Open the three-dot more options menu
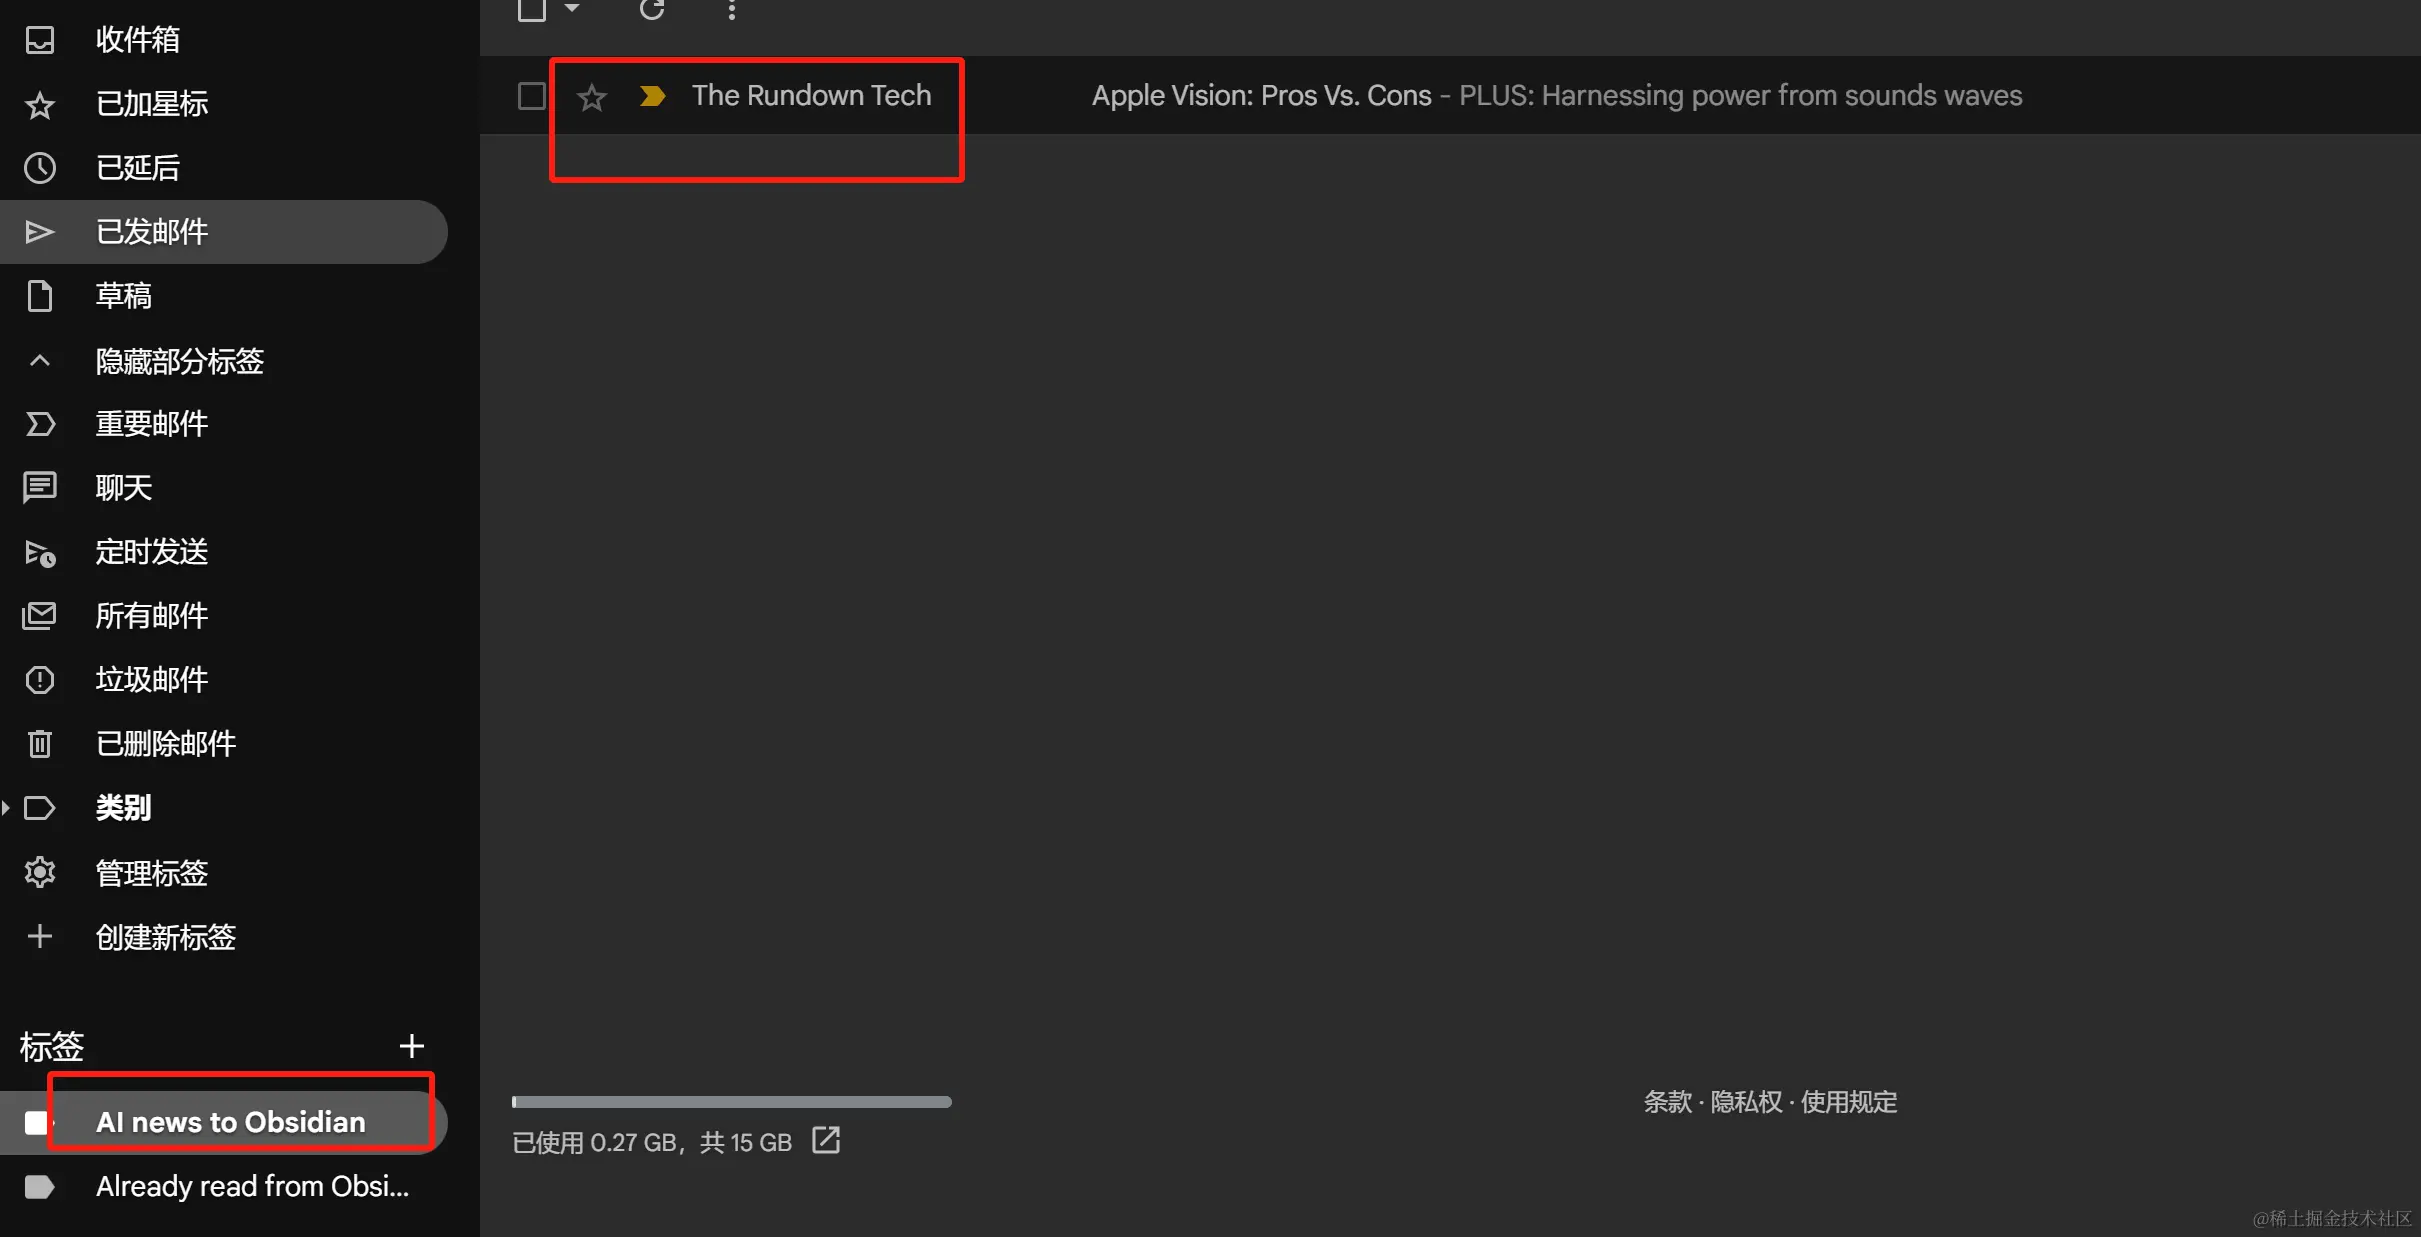Image resolution: width=2421 pixels, height=1237 pixels. 732,10
